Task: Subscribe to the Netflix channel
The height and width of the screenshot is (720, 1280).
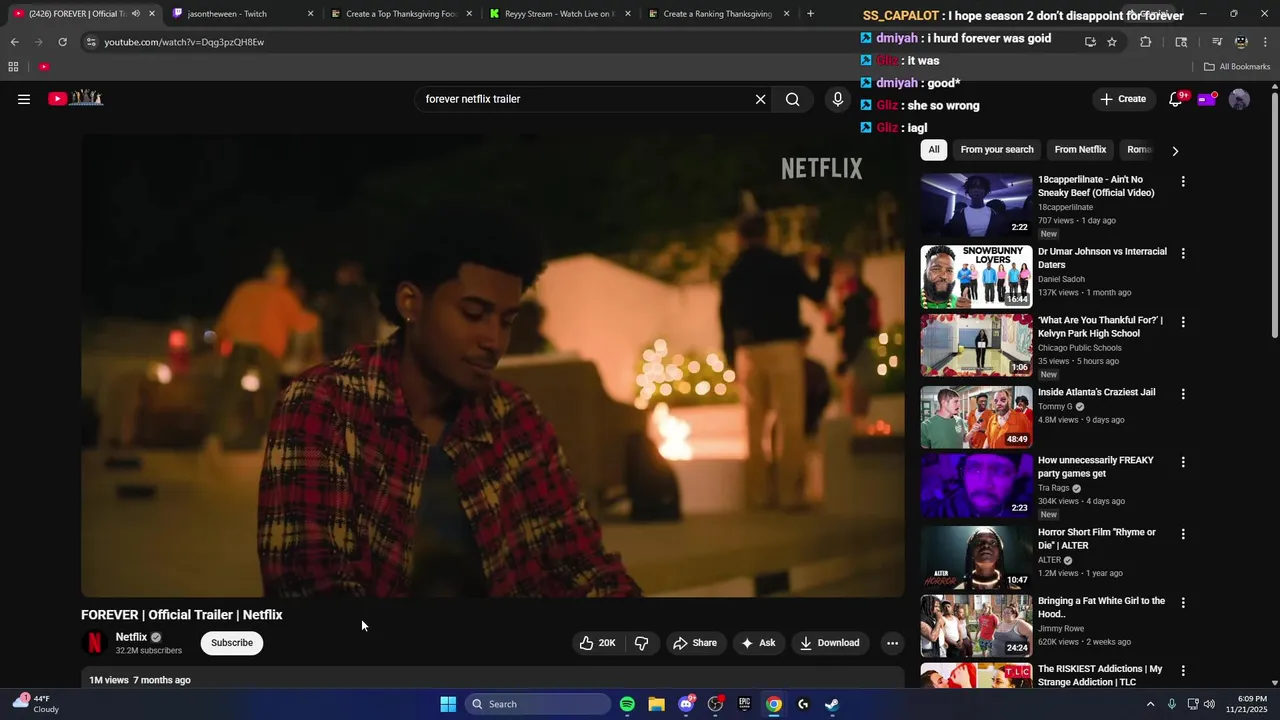Action: point(232,643)
